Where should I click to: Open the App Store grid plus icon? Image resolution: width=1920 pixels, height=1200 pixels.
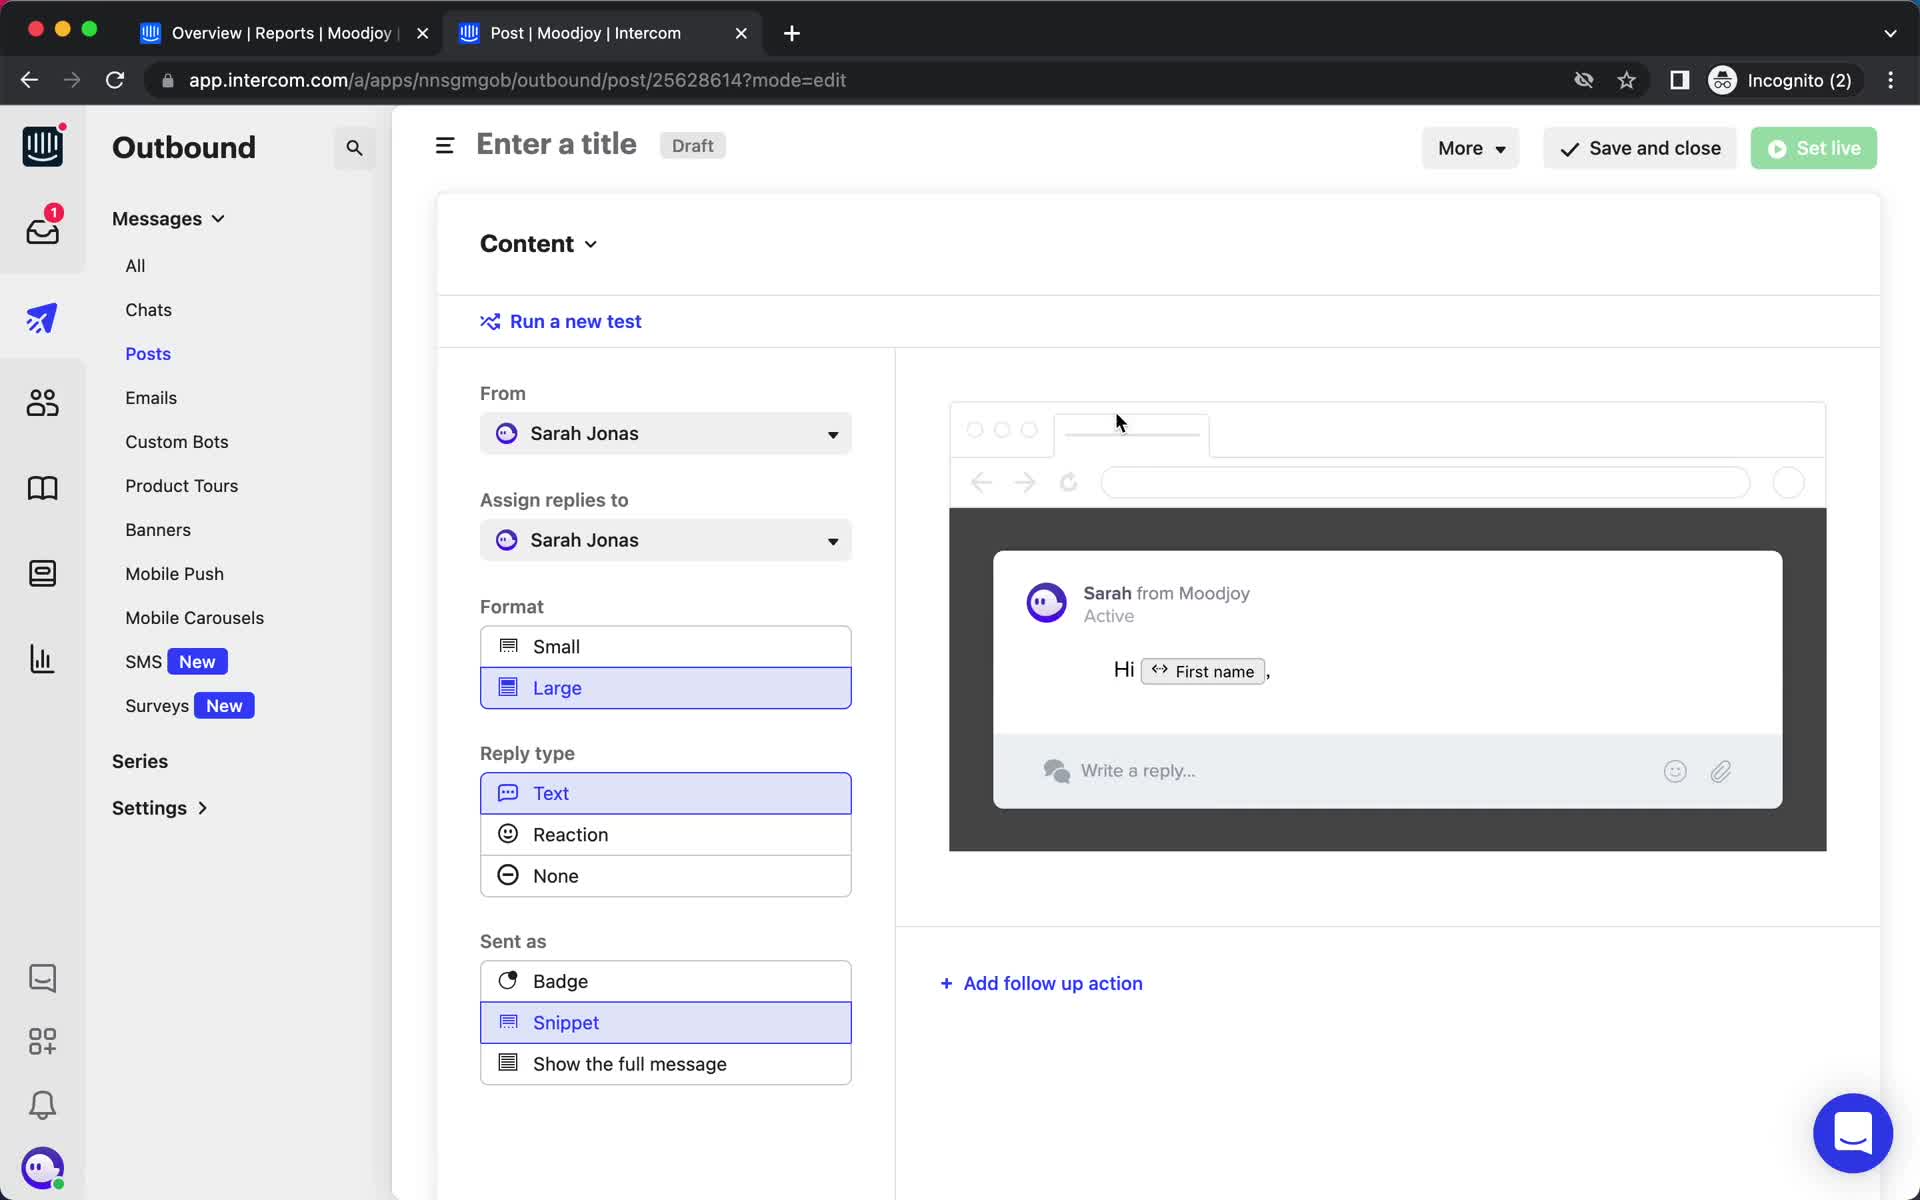[42, 1041]
